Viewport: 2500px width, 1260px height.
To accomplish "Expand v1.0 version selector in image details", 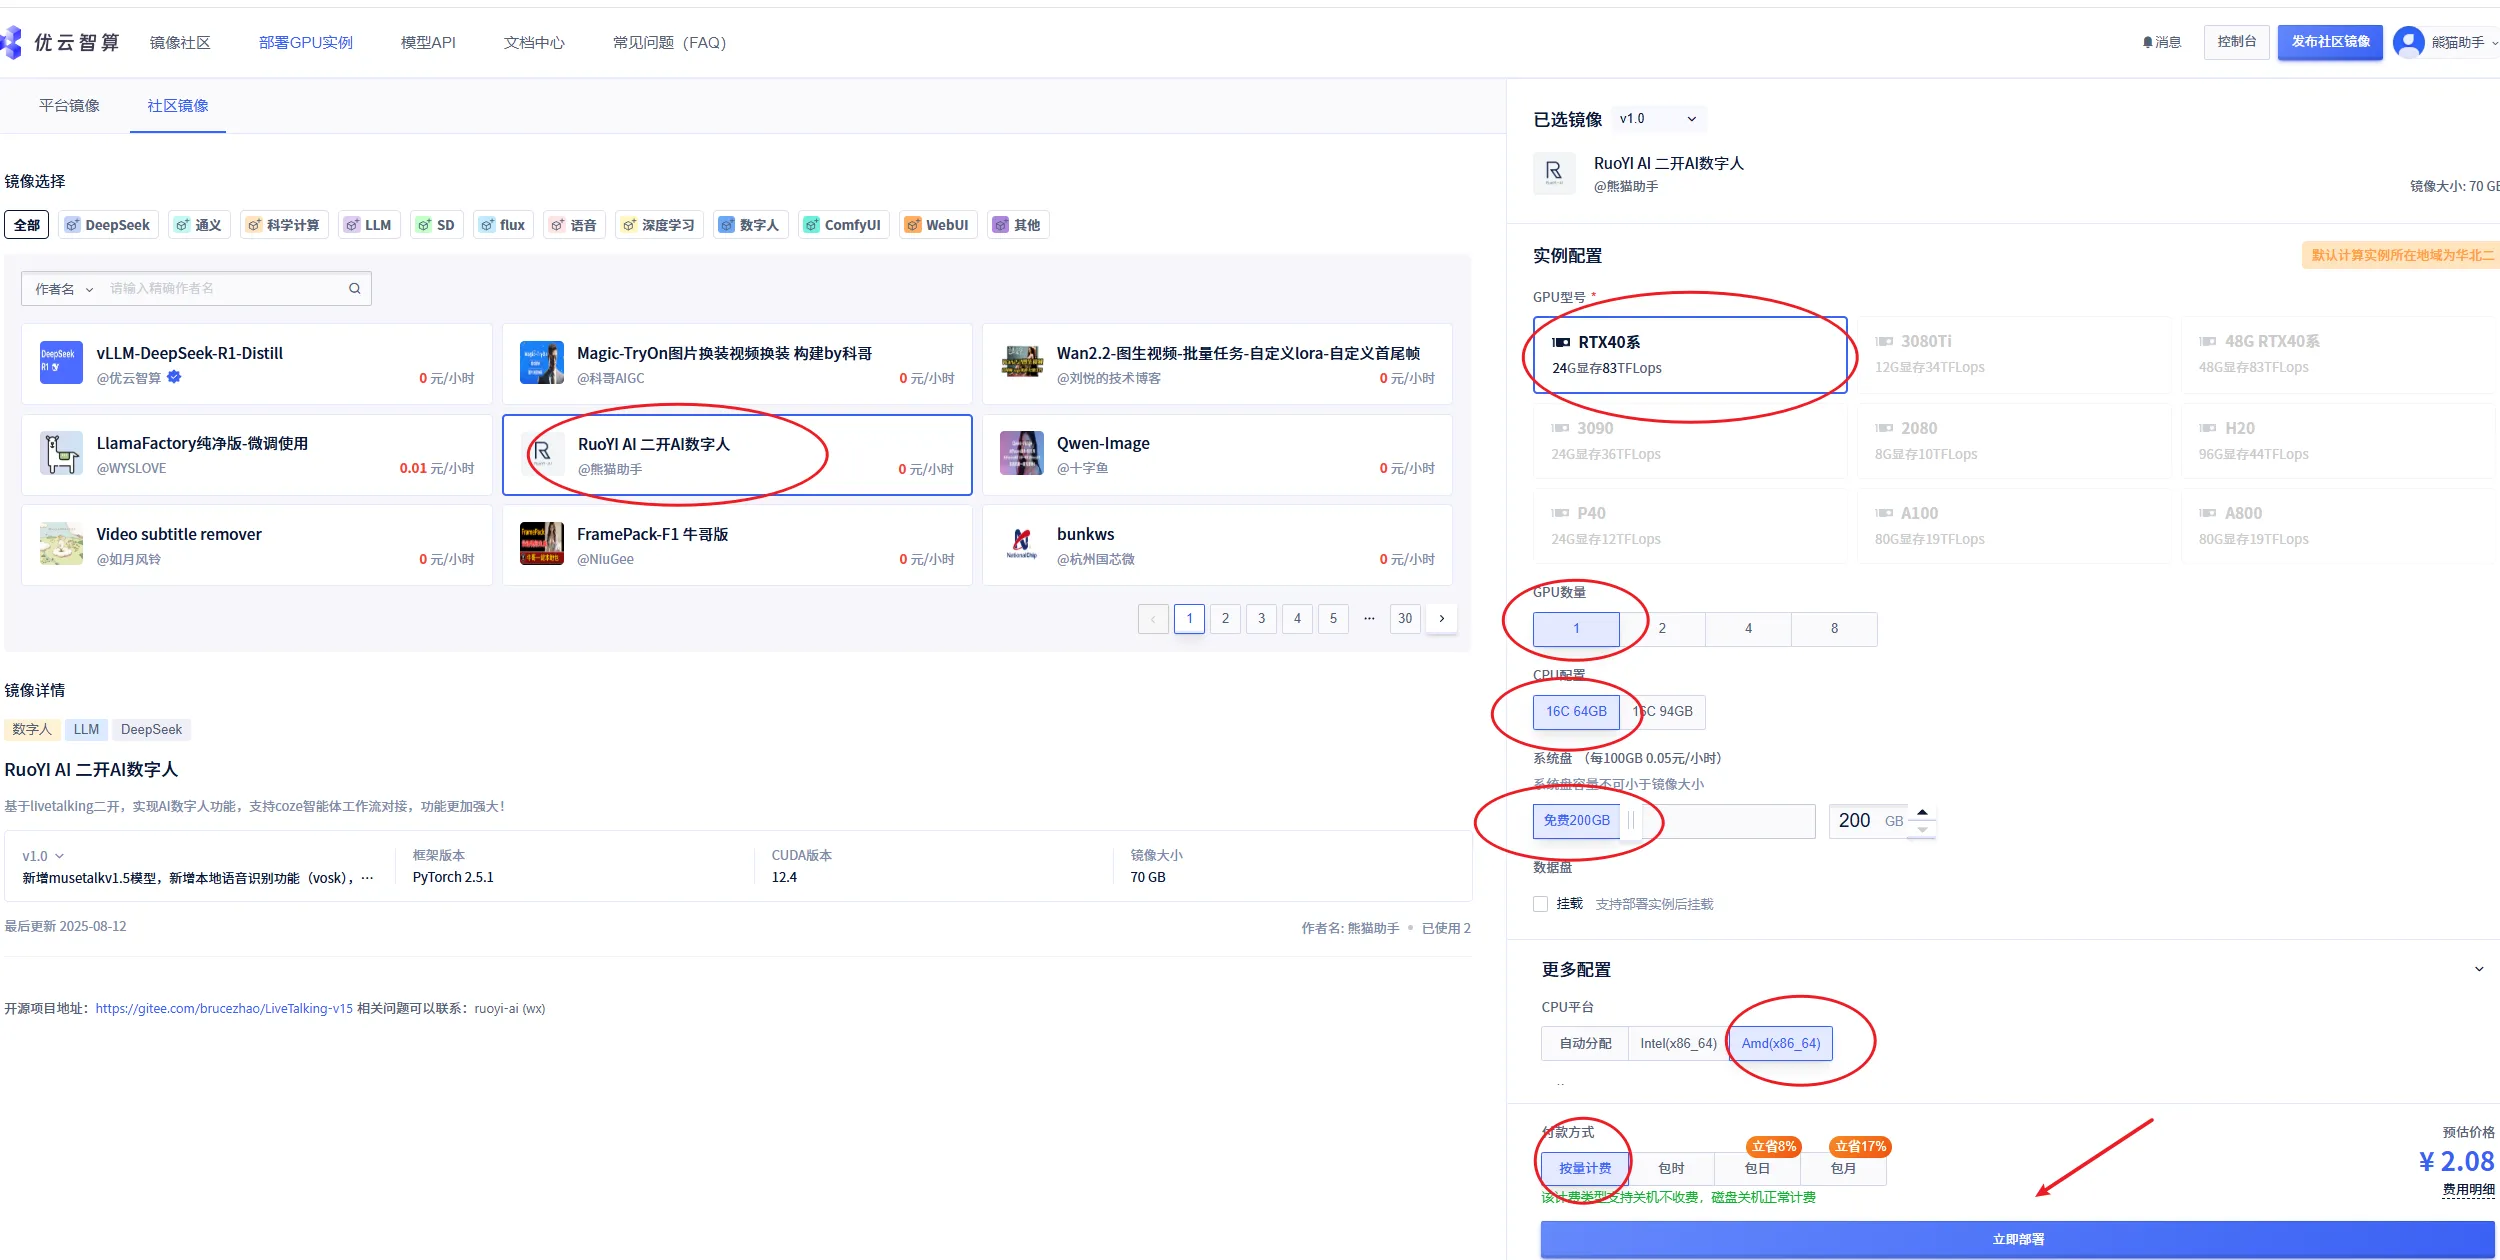I will 43,856.
